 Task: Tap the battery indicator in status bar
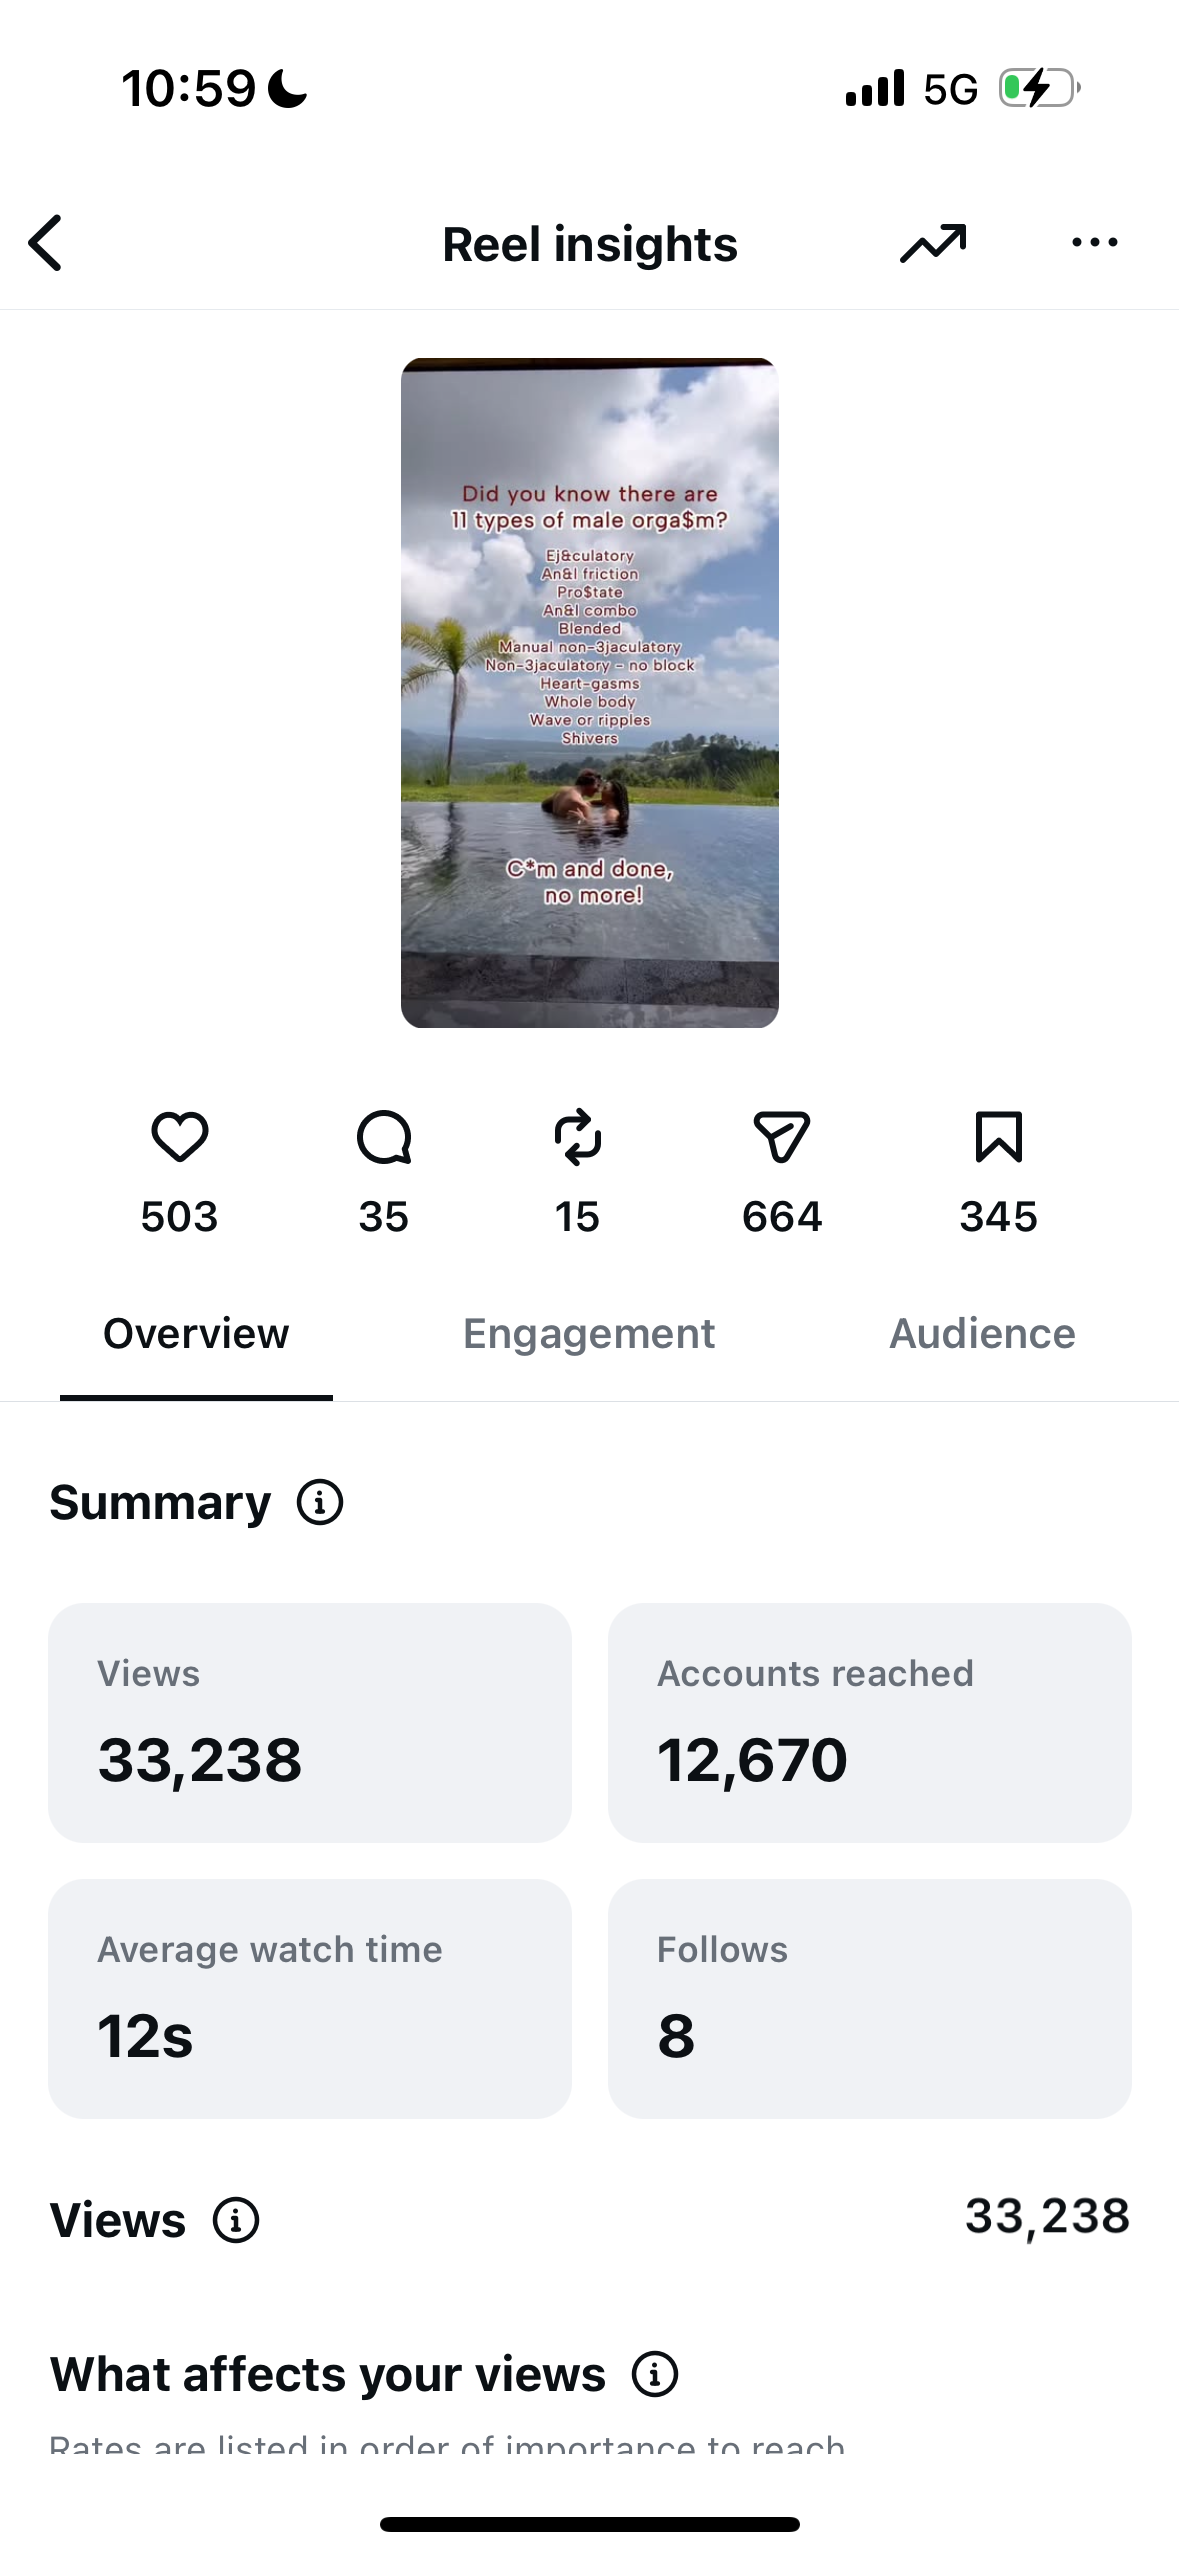pyautogui.click(x=1040, y=88)
